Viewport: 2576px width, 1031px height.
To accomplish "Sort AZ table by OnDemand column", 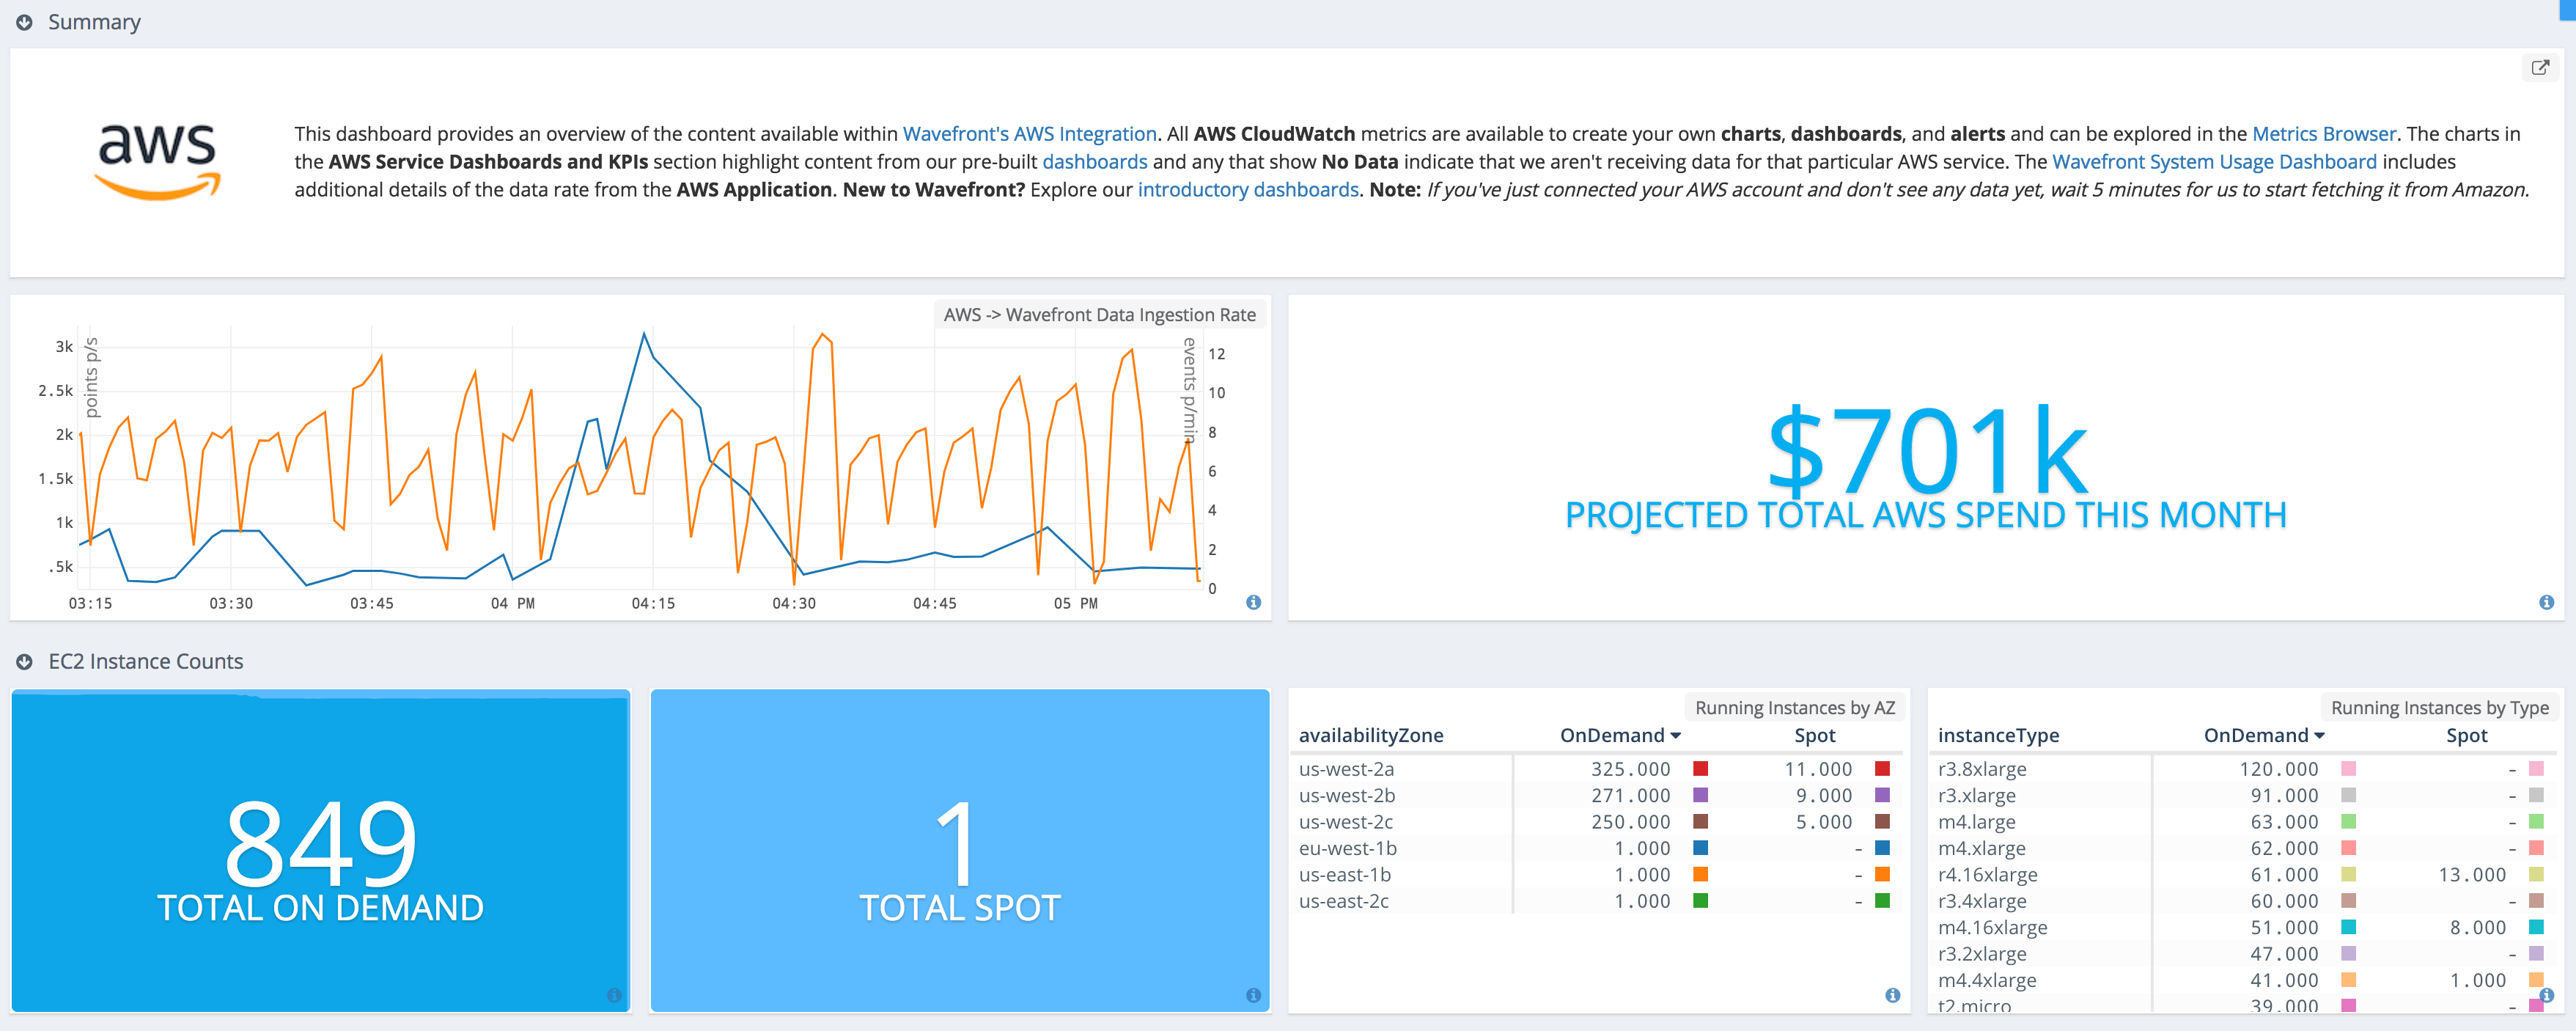I will (1620, 736).
